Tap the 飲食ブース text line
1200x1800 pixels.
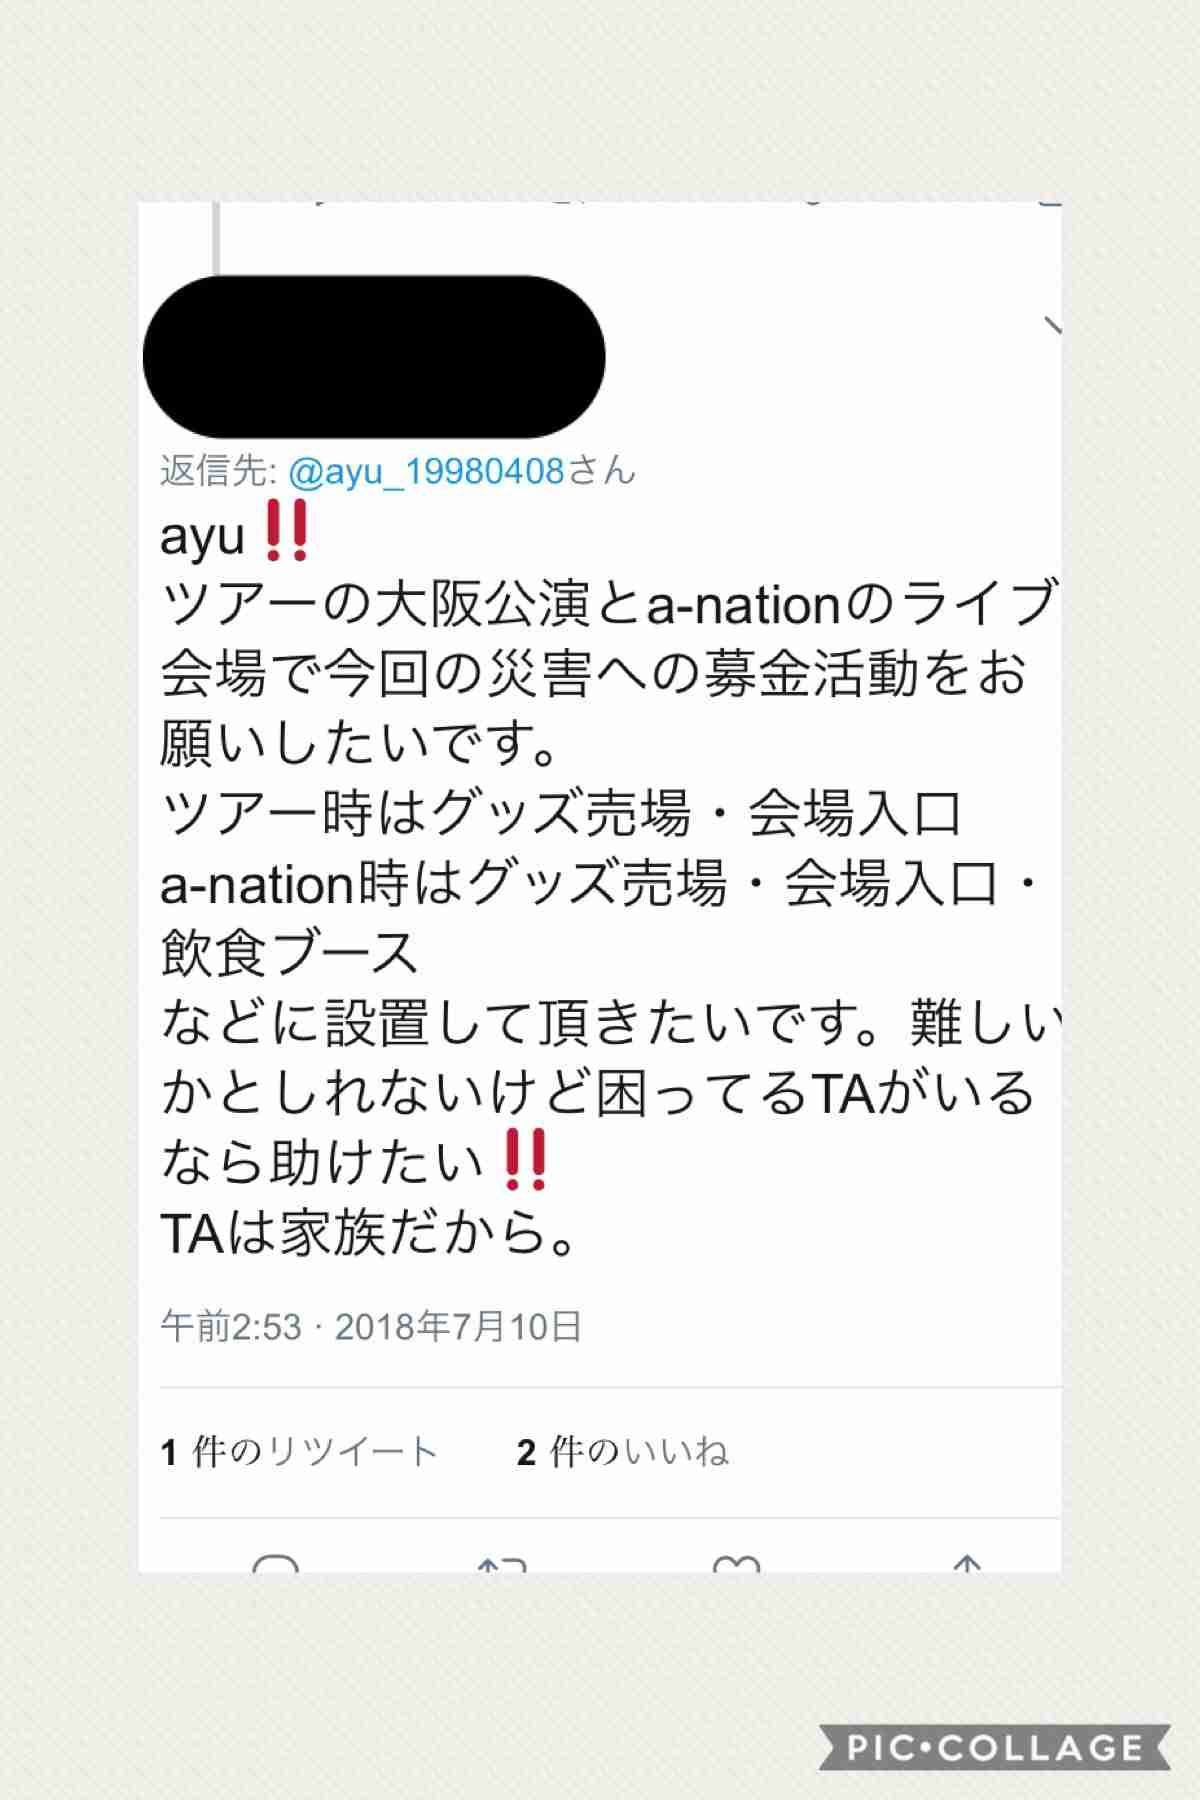click(x=289, y=953)
